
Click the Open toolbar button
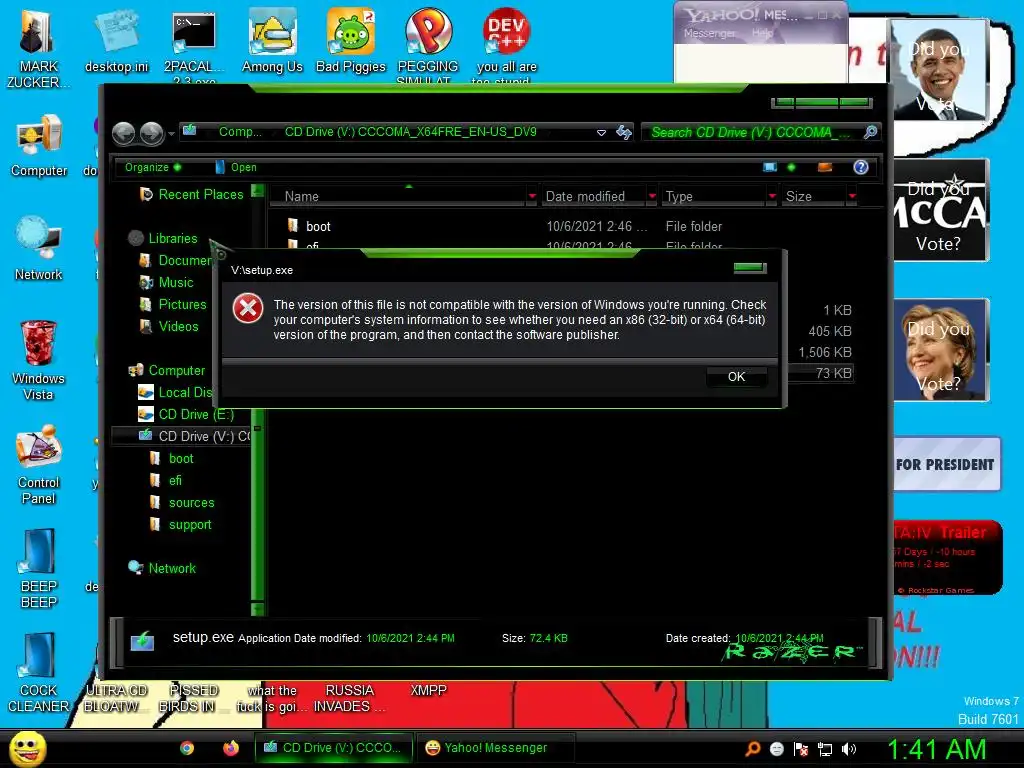(x=236, y=167)
